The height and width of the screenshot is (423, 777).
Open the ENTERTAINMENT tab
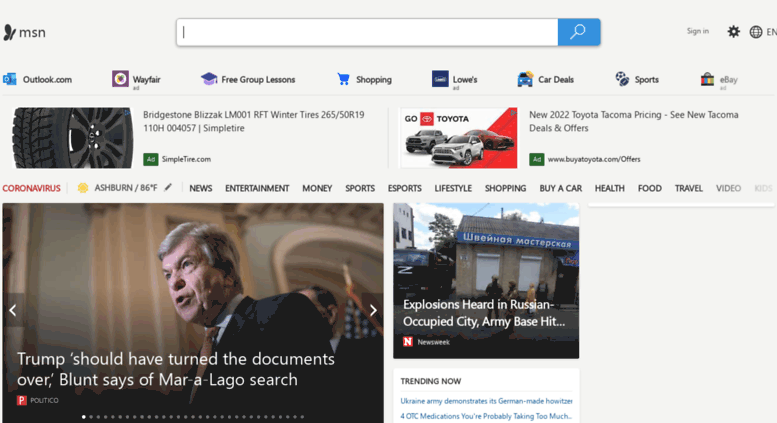pos(257,188)
